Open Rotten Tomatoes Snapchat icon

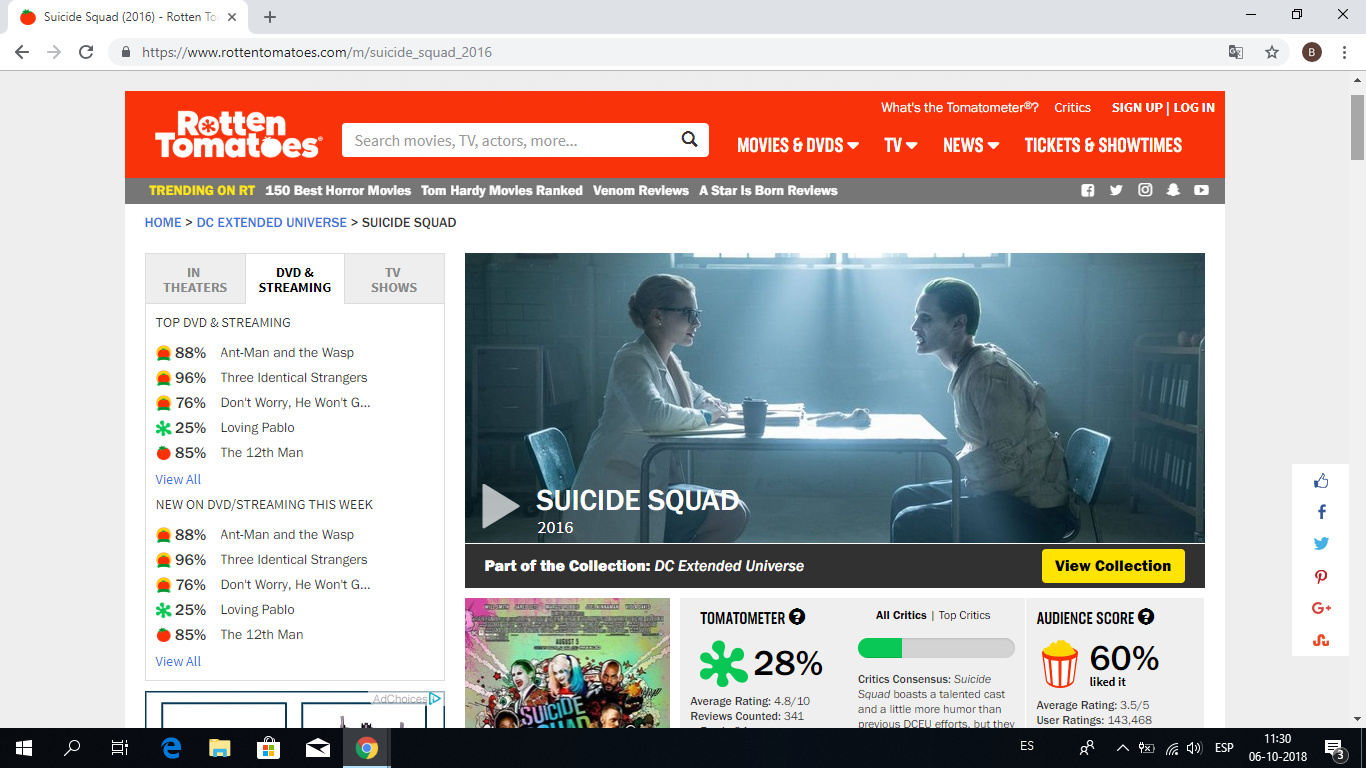point(1173,190)
